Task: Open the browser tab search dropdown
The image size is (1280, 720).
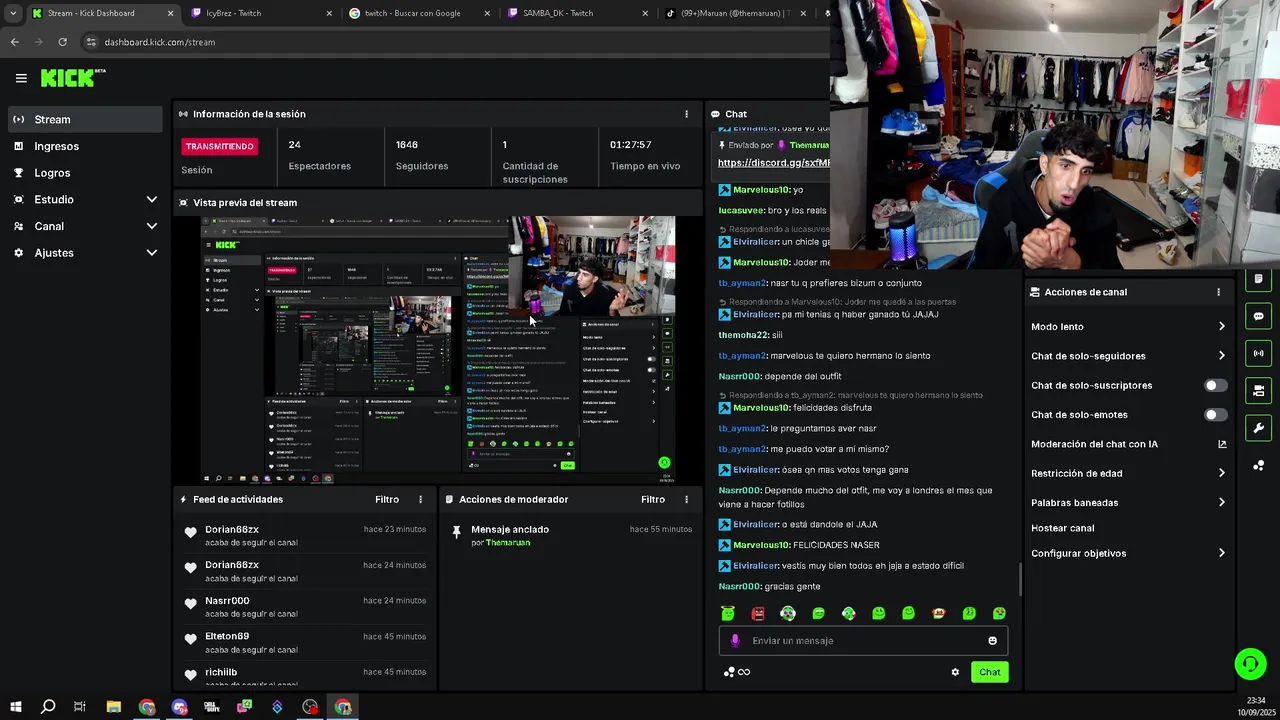Action: point(12,13)
